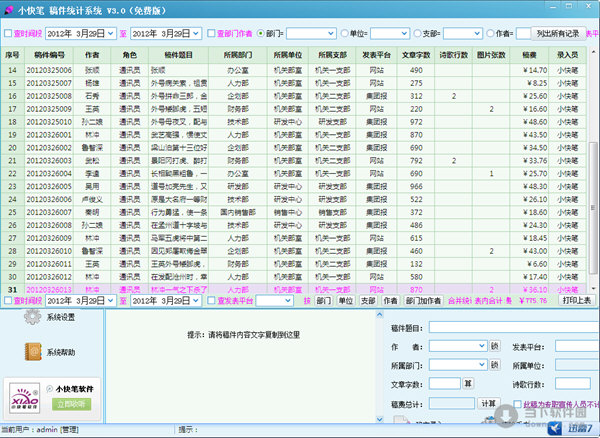Click the app icon in the title bar

[10, 10]
